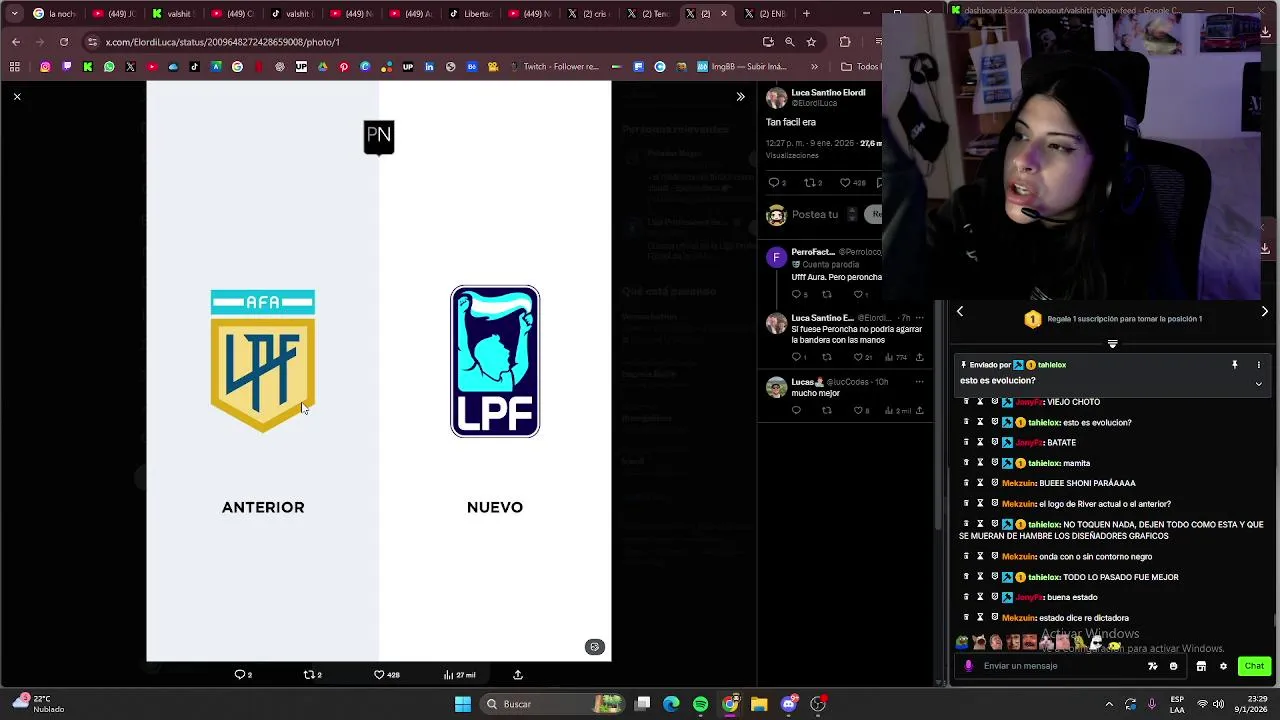Retweet icon under the main tweet
Viewport: 1280px width, 720px height.
pos(812,183)
